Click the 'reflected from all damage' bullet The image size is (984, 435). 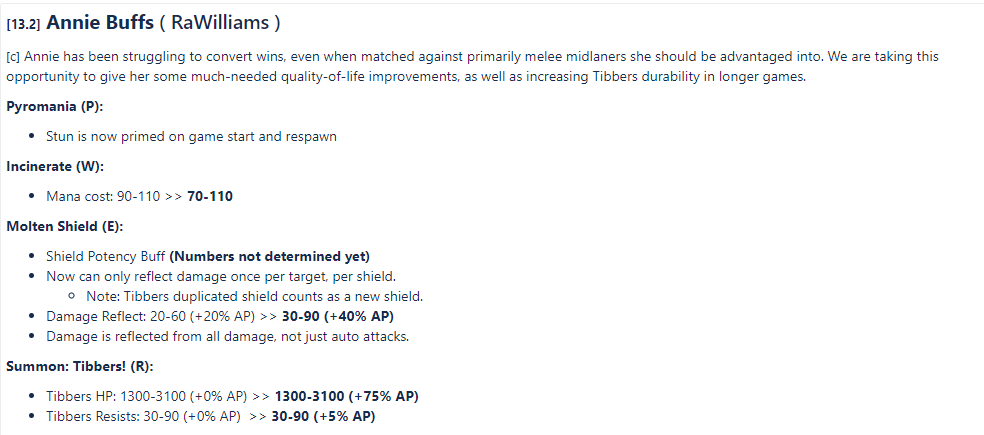click(x=227, y=336)
